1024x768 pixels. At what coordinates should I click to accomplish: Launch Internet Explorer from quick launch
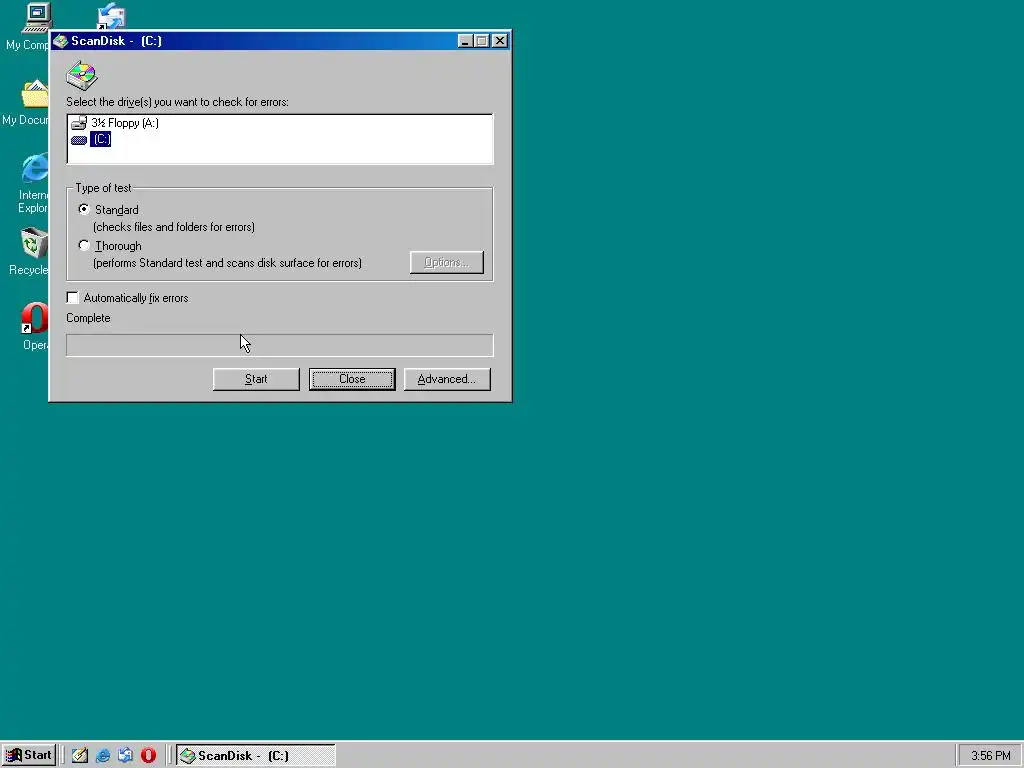click(103, 756)
